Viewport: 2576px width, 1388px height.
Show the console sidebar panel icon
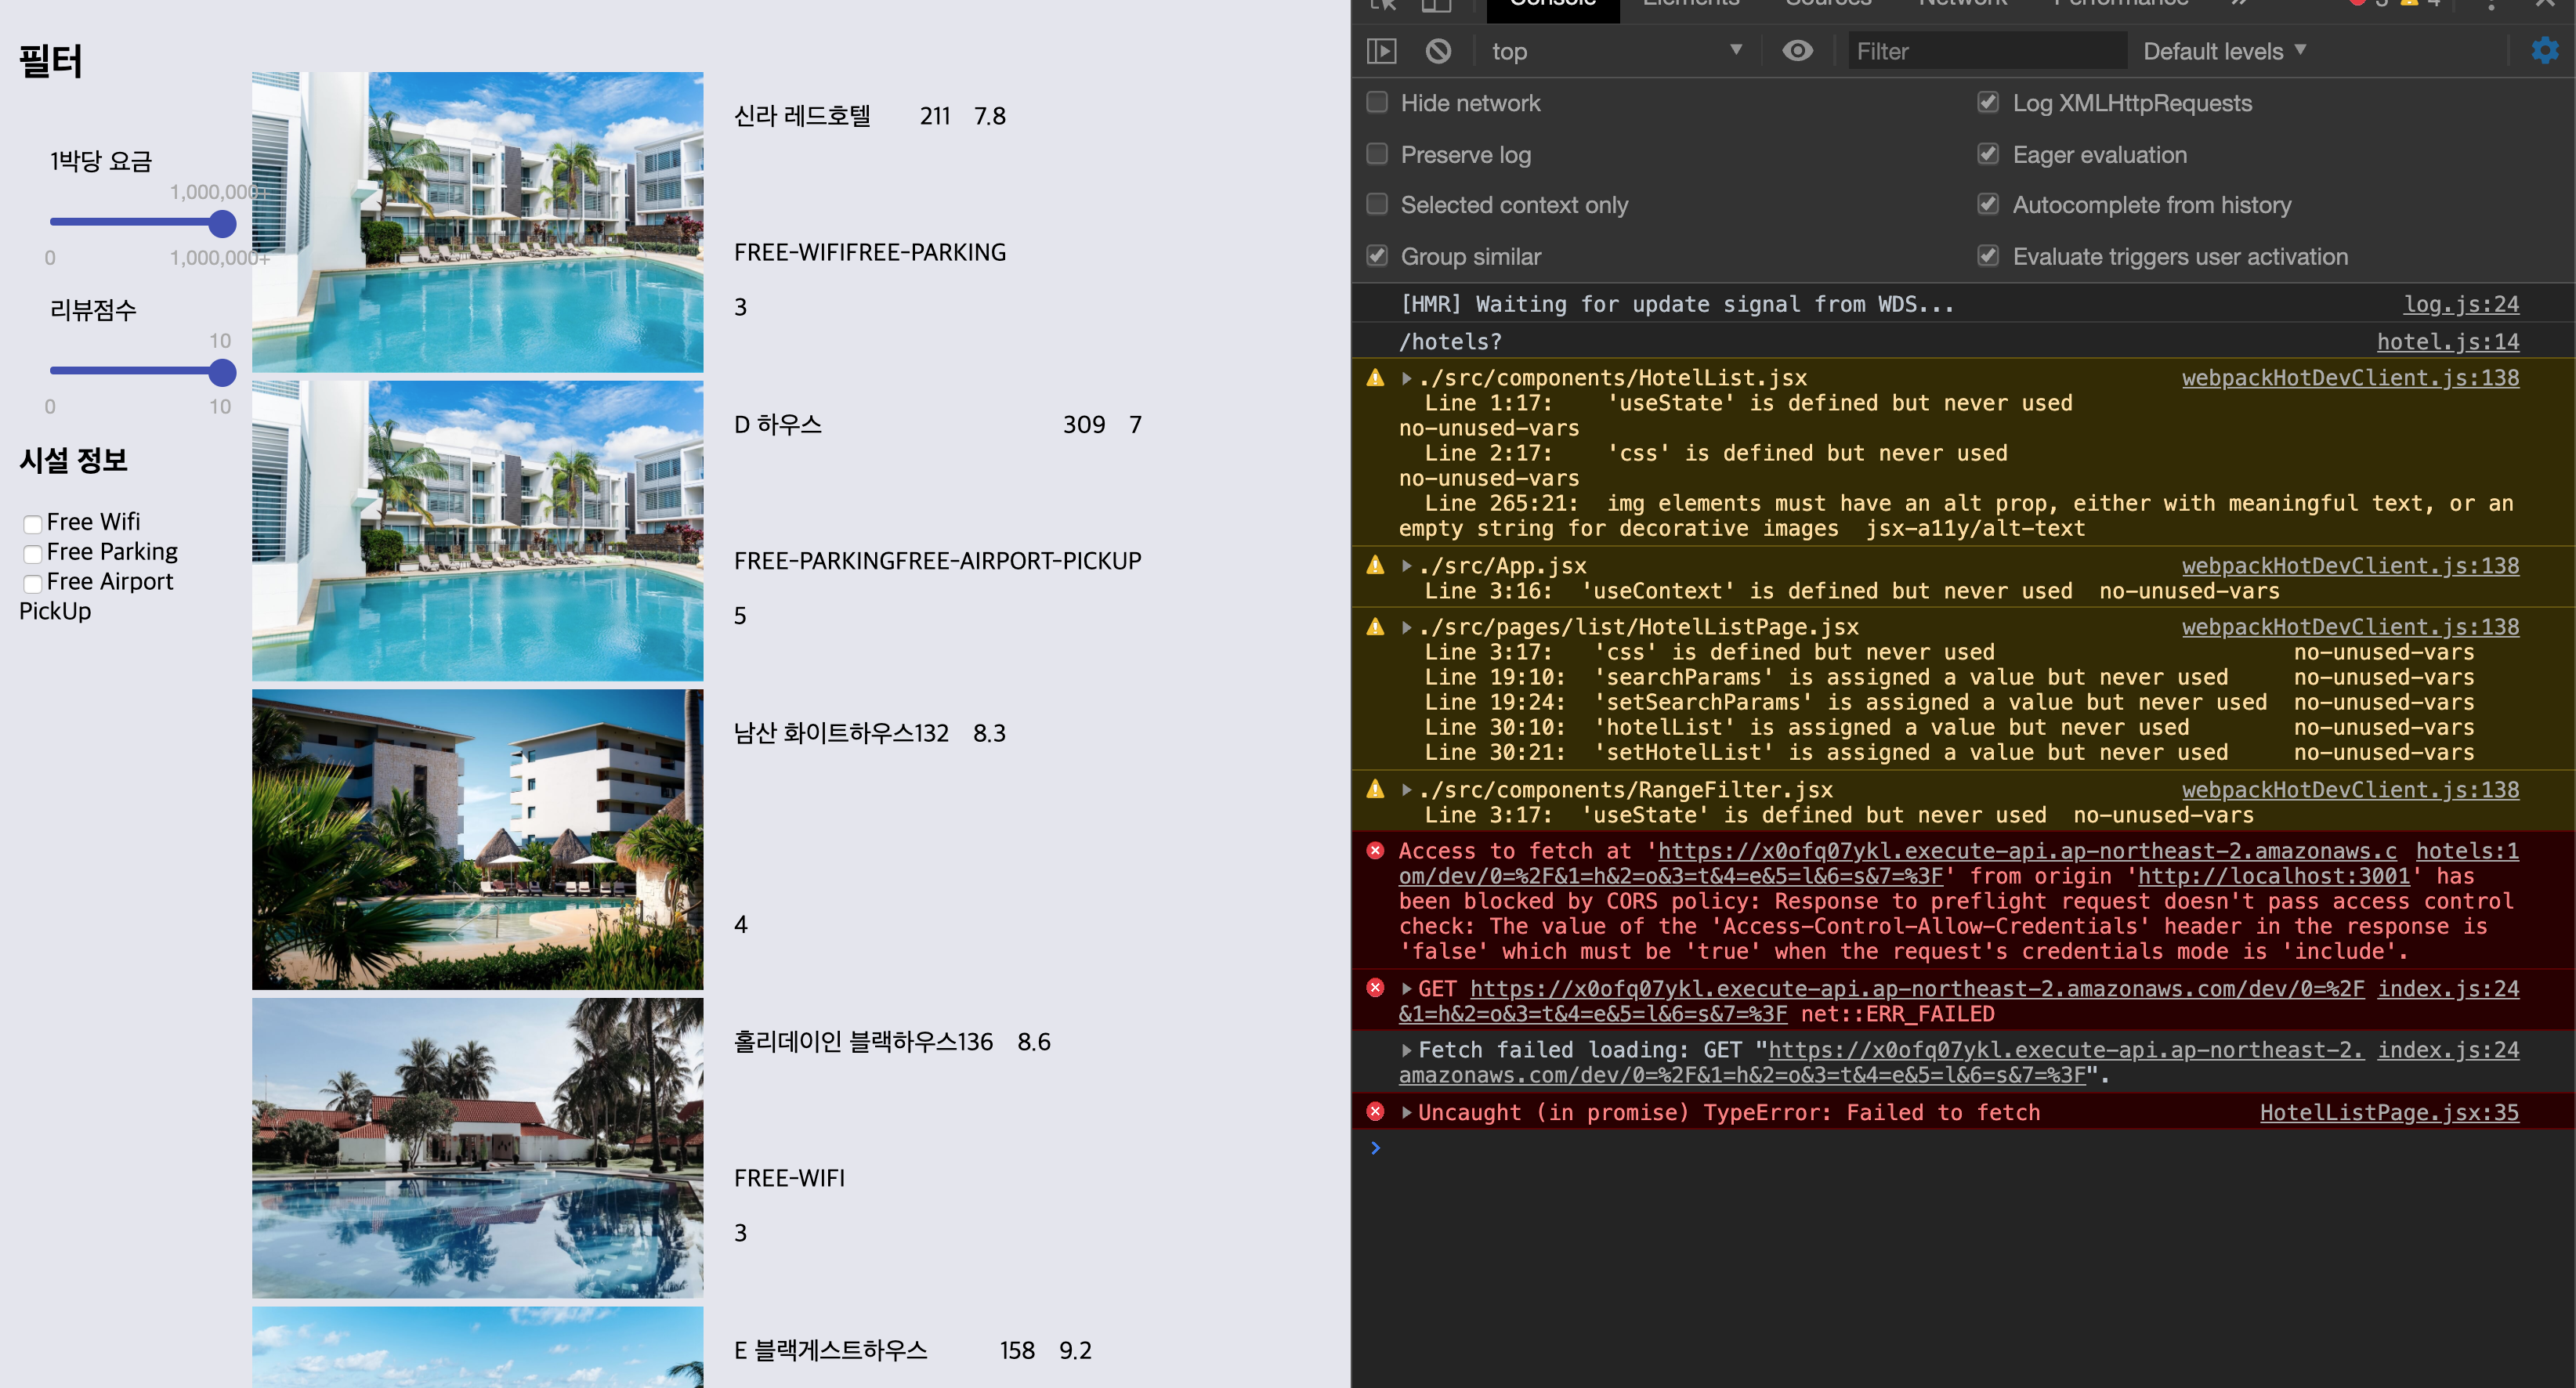point(1381,51)
